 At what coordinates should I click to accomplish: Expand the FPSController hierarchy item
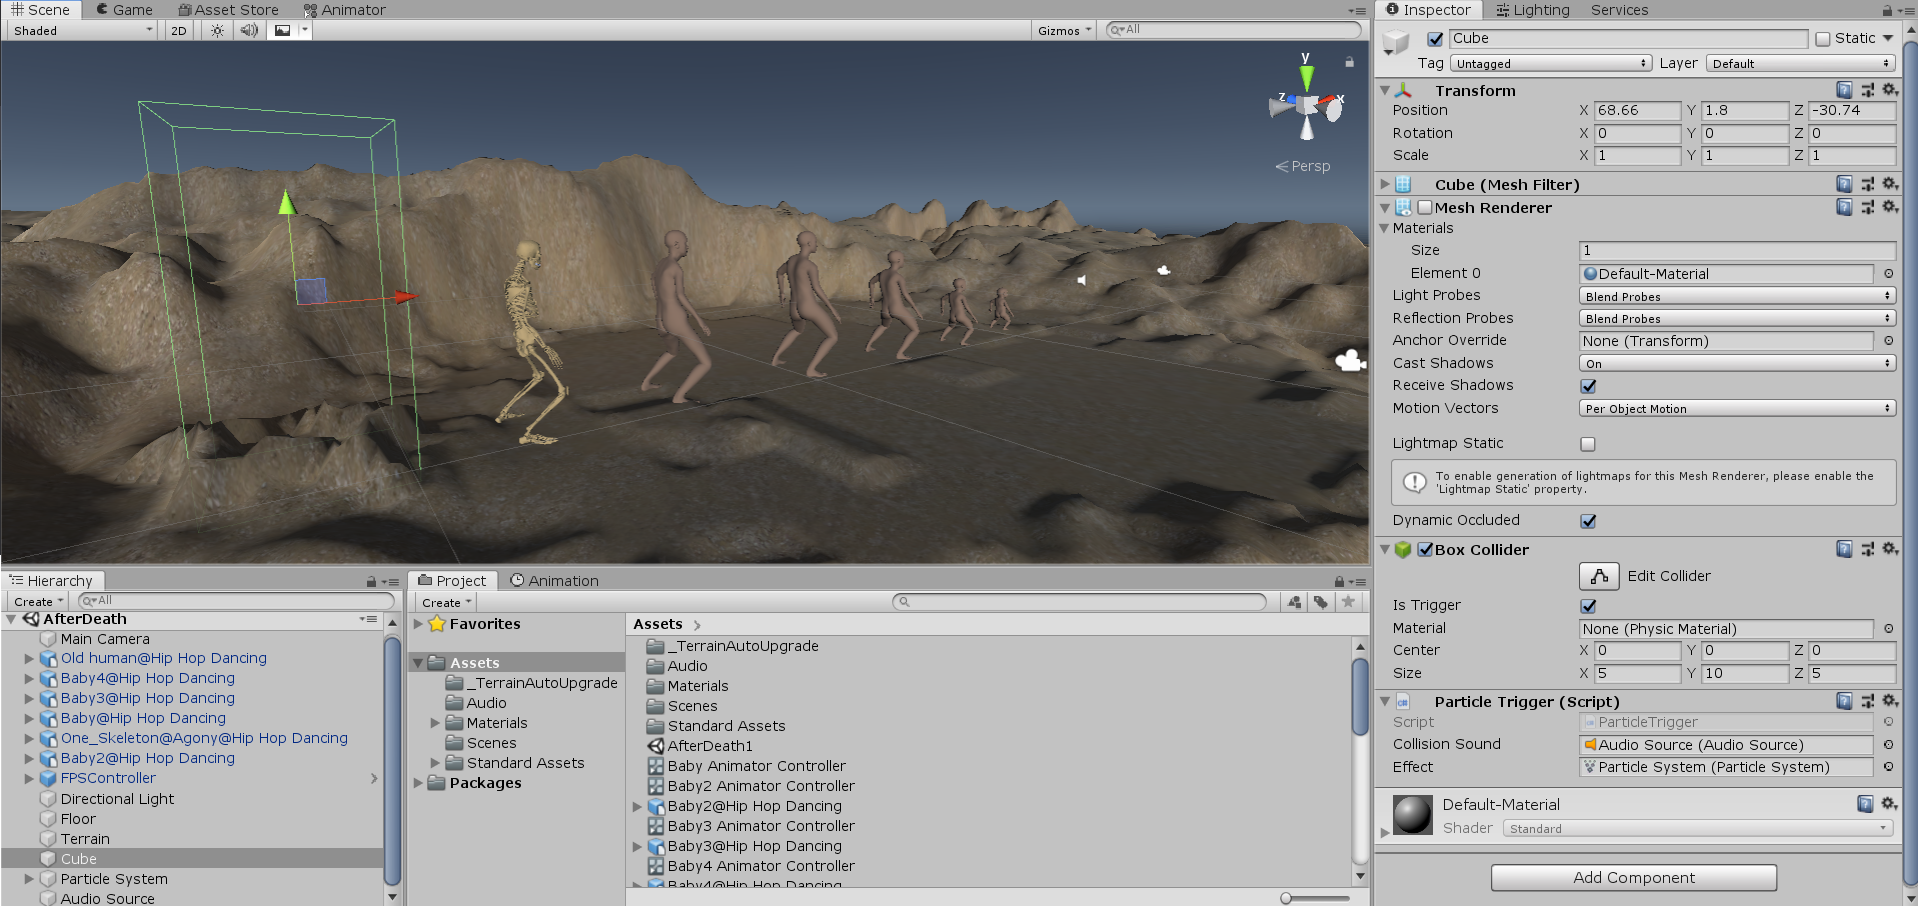point(29,778)
